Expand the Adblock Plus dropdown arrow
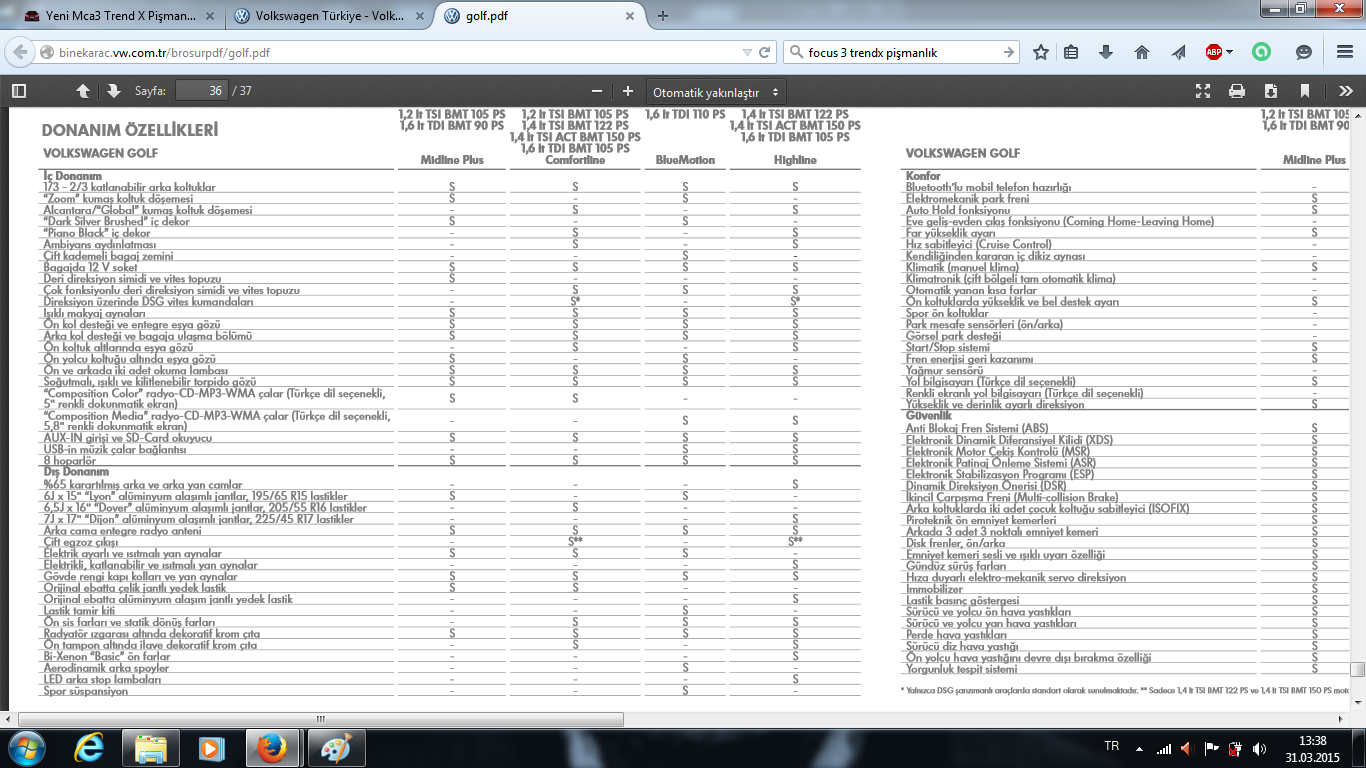1366x768 pixels. pos(1229,52)
